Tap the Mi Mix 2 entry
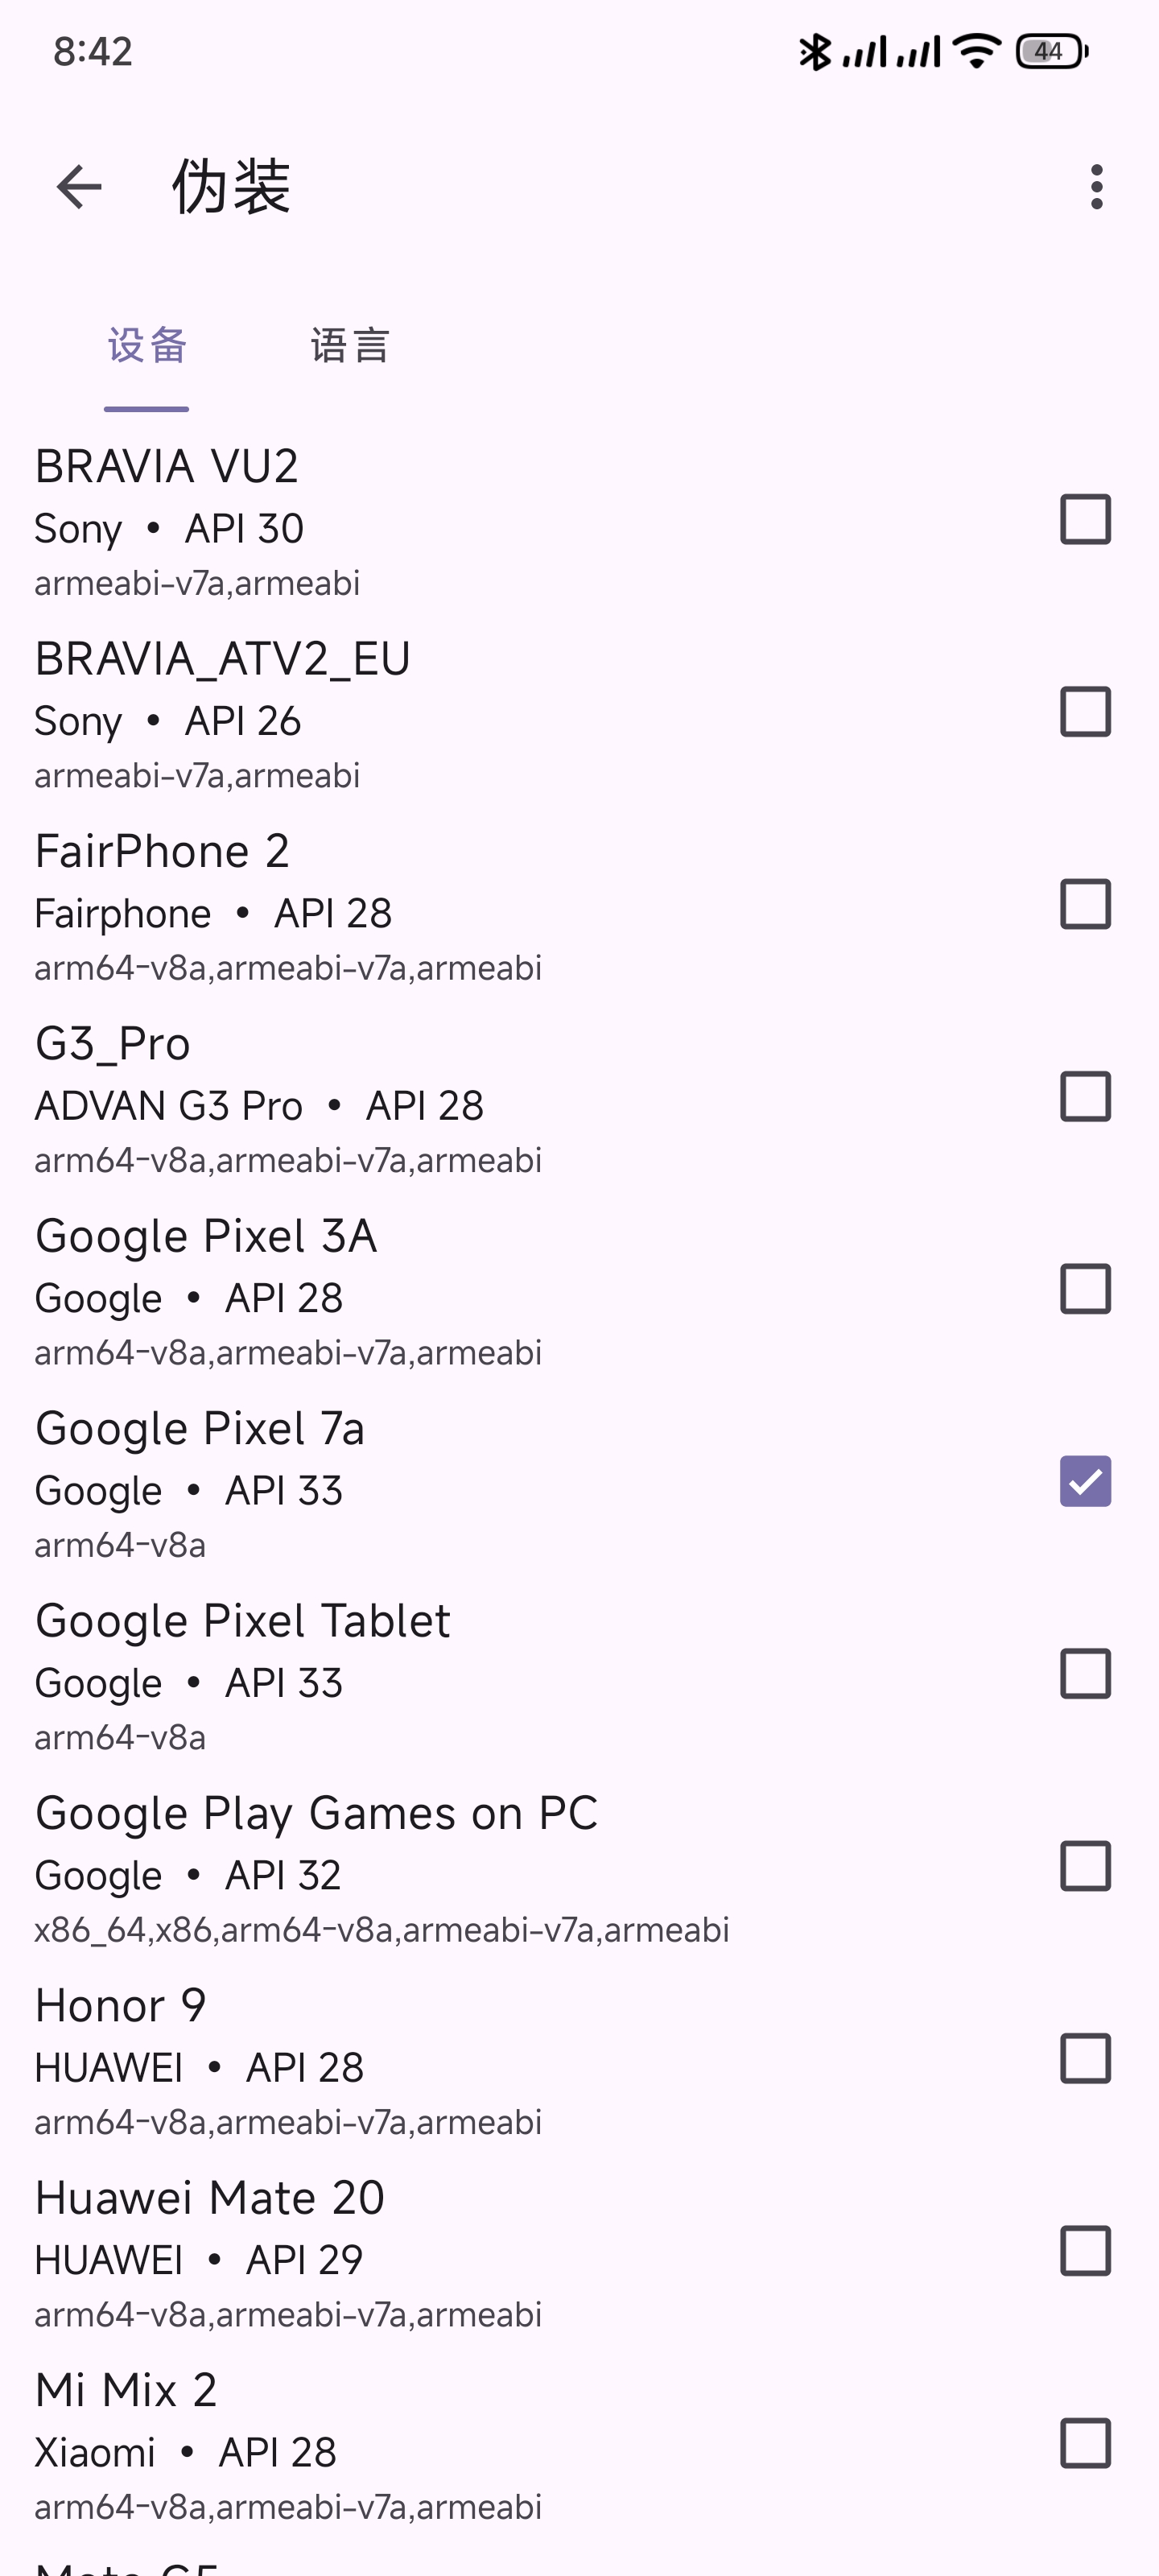The width and height of the screenshot is (1159, 2576). tap(400, 2444)
